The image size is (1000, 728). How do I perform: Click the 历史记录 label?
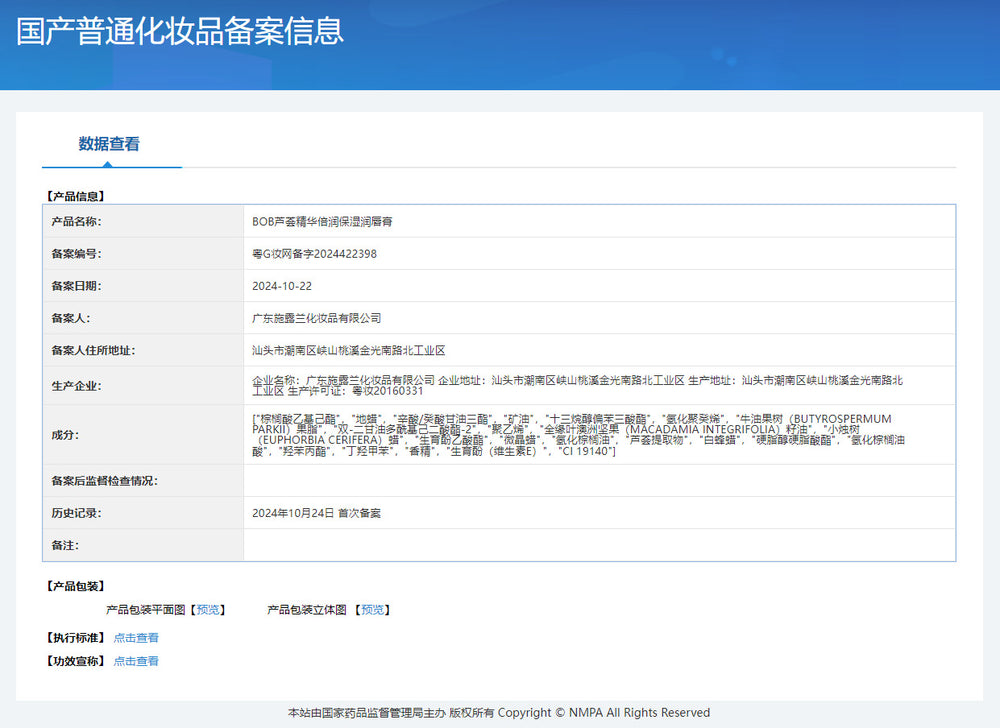(77, 513)
